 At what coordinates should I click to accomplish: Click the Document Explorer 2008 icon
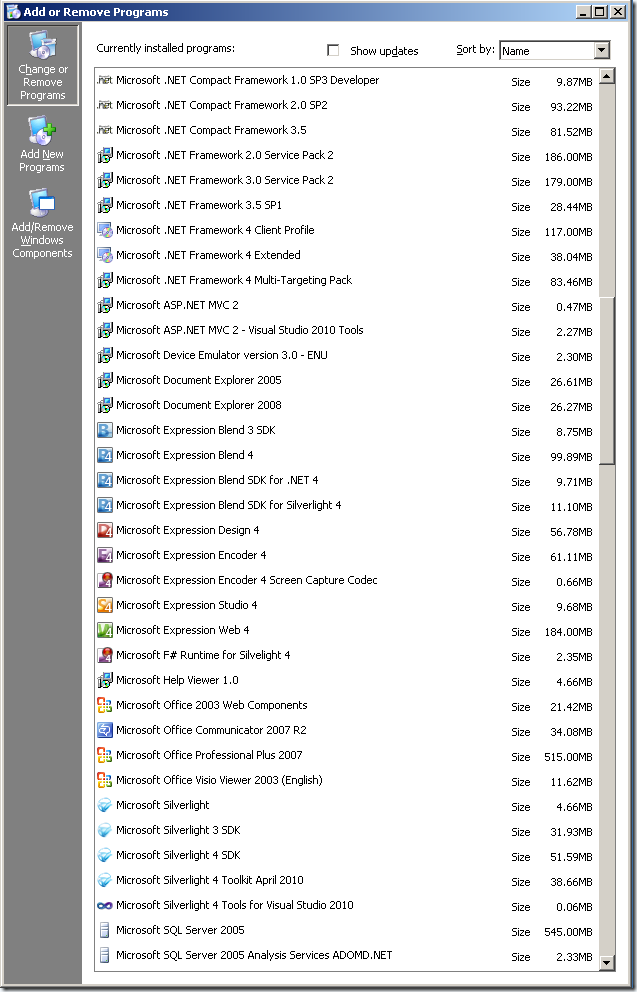pyautogui.click(x=104, y=405)
